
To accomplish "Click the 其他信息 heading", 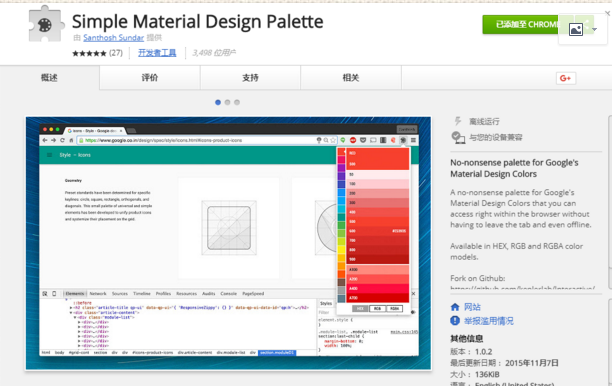I will 466,338.
